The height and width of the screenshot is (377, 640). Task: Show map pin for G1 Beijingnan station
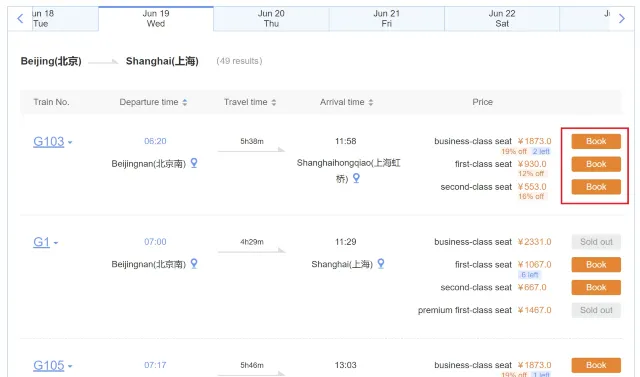pyautogui.click(x=194, y=264)
